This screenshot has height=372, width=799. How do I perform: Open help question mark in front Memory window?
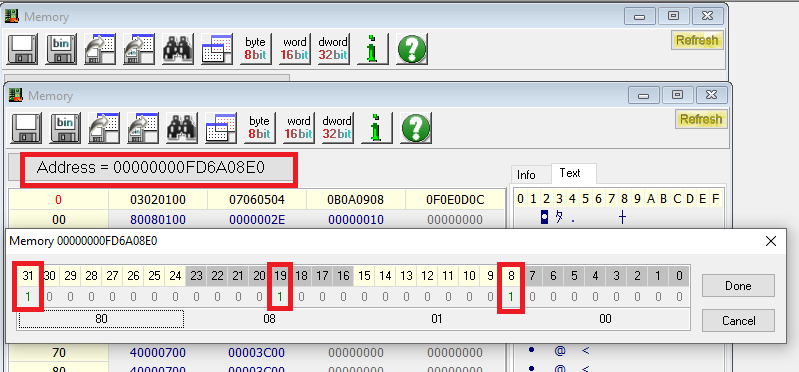(416, 127)
